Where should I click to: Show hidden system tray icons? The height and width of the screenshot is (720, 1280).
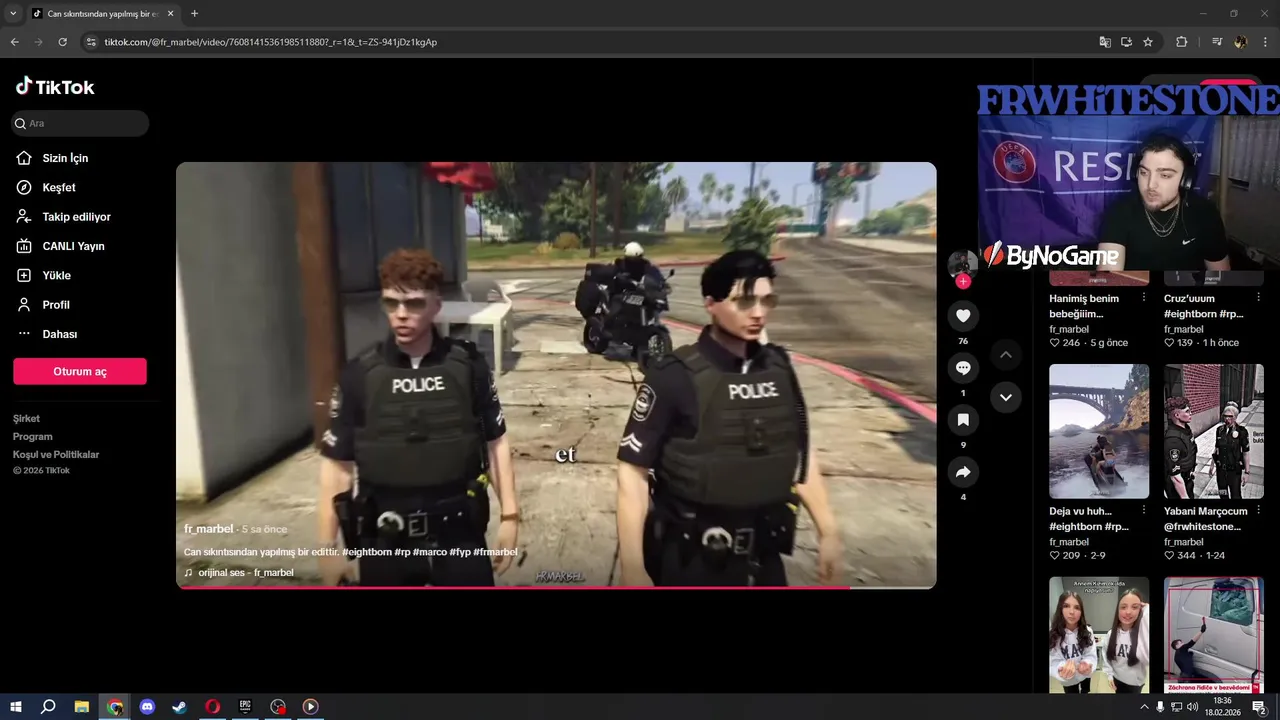pos(1144,707)
